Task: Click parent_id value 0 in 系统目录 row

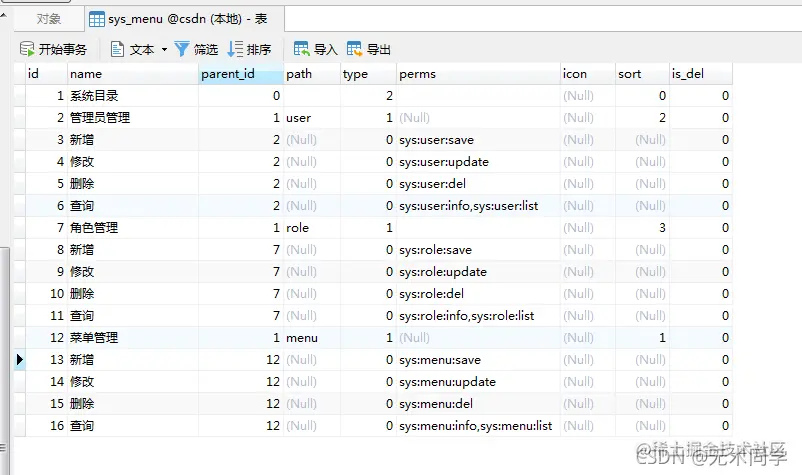Action: 241,96
